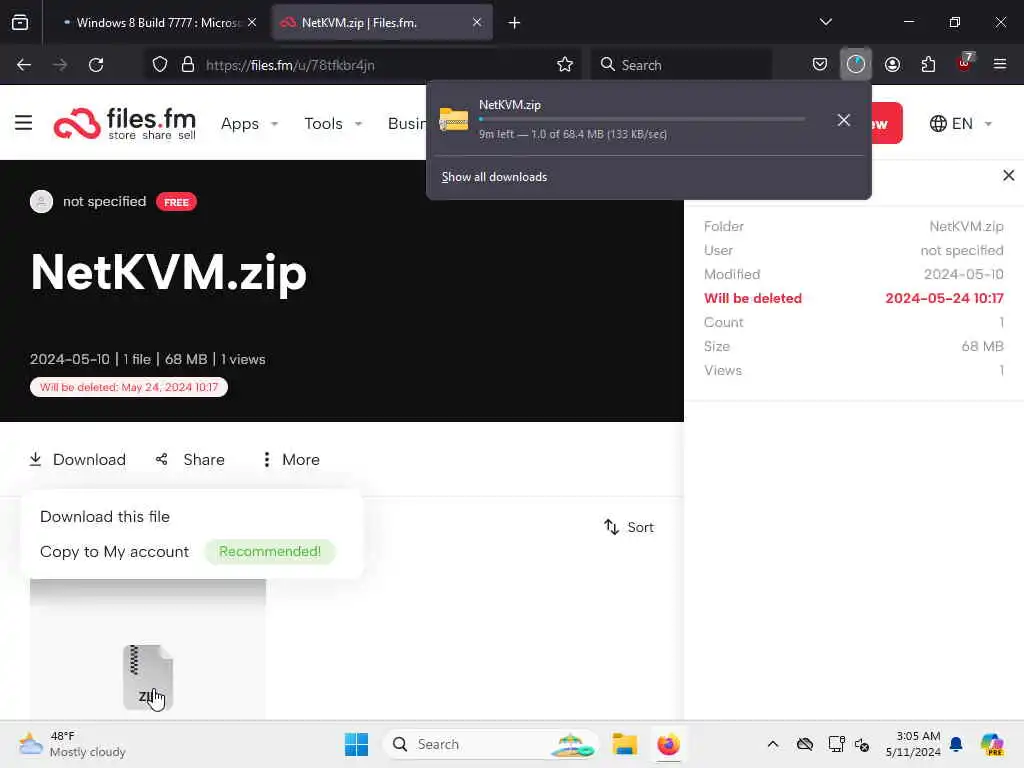Expand the Tools menu

coord(333,123)
